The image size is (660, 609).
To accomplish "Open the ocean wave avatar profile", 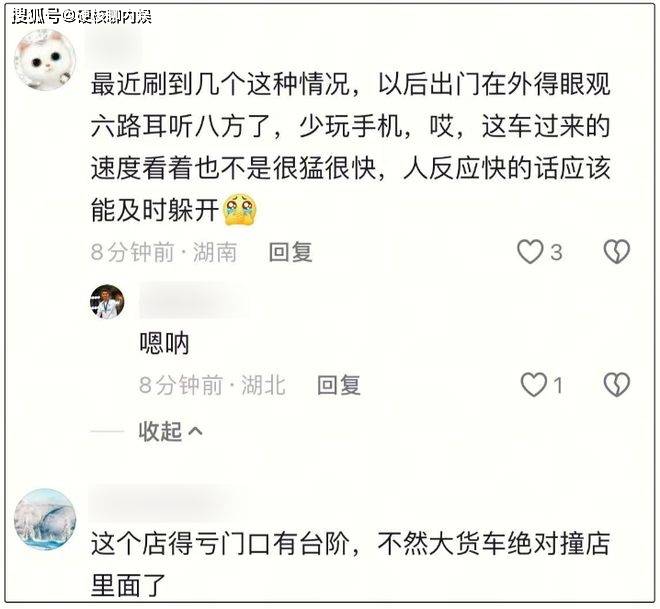I will tap(45, 519).
